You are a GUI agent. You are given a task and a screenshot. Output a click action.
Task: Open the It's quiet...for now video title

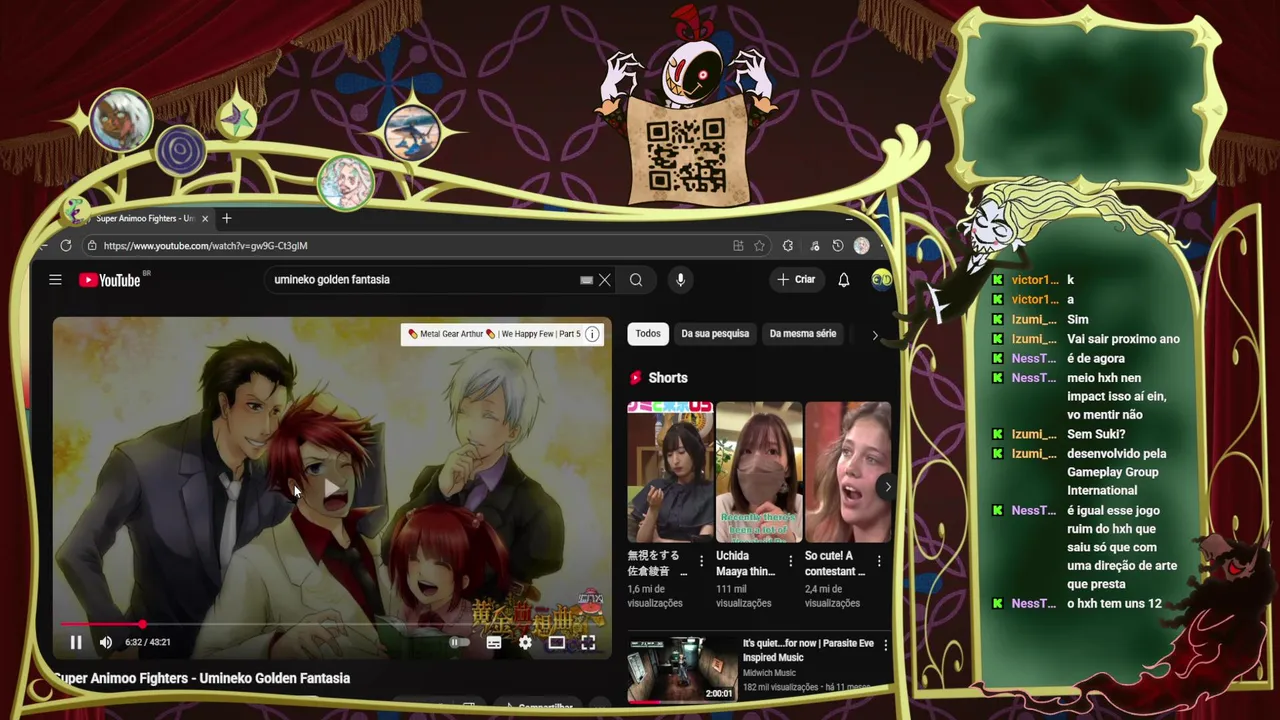point(810,650)
